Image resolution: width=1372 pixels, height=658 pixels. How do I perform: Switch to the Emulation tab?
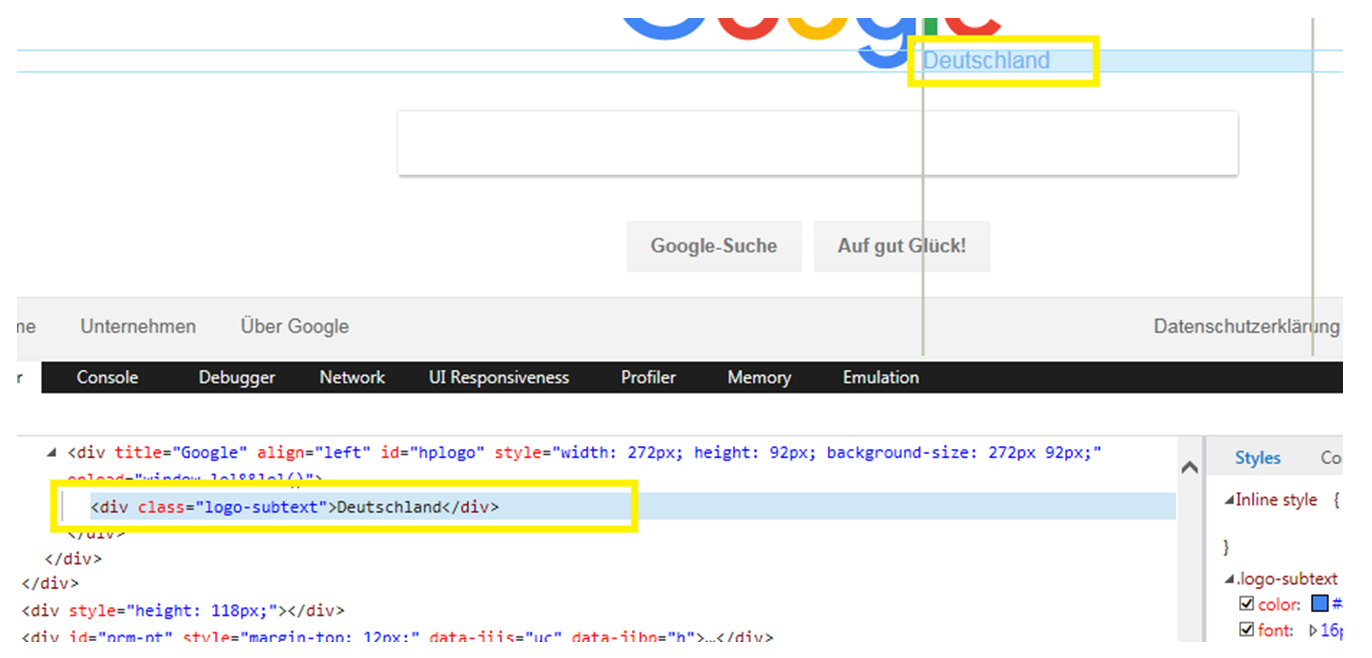coord(880,377)
